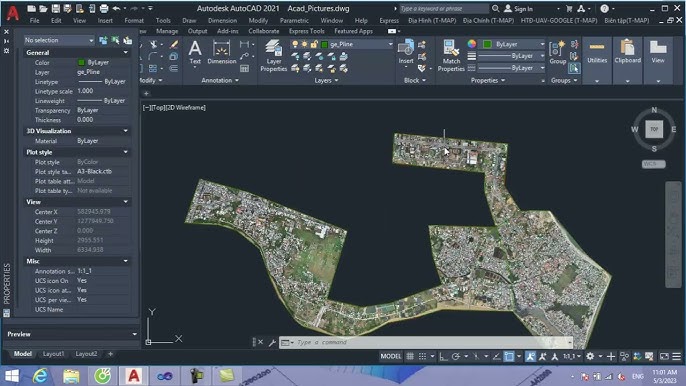Image resolution: width=686 pixels, height=386 pixels.
Task: Expand the Annotation panel flyout
Action: pos(220,81)
